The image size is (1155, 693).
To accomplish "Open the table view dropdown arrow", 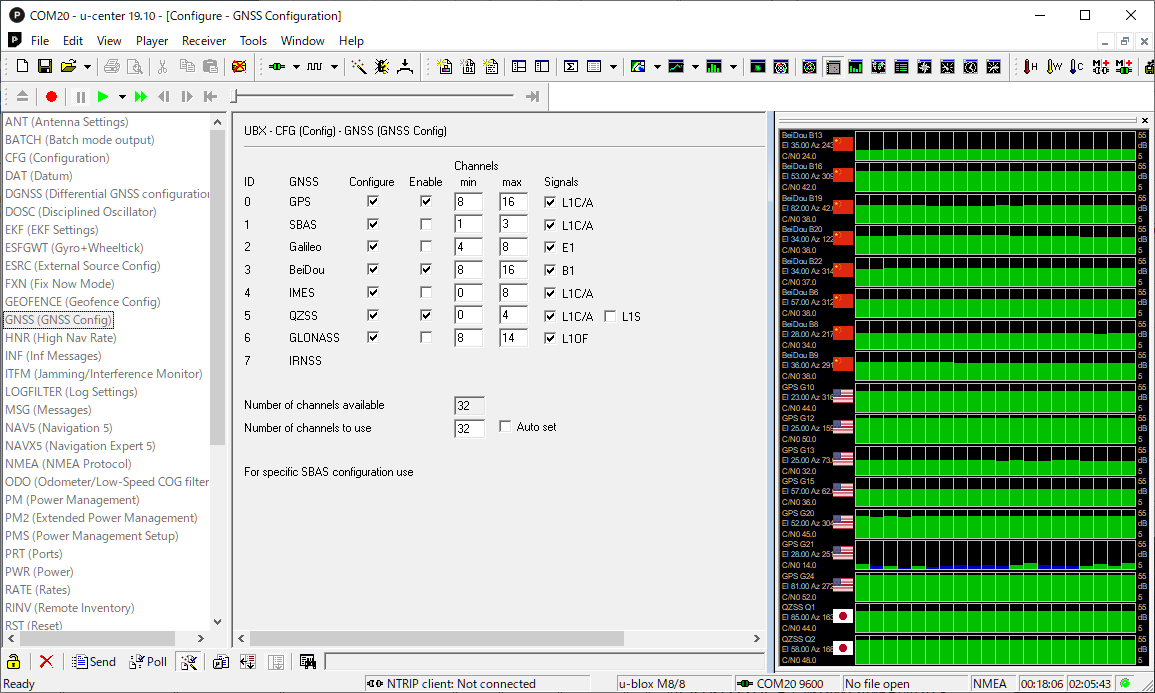I will (613, 66).
